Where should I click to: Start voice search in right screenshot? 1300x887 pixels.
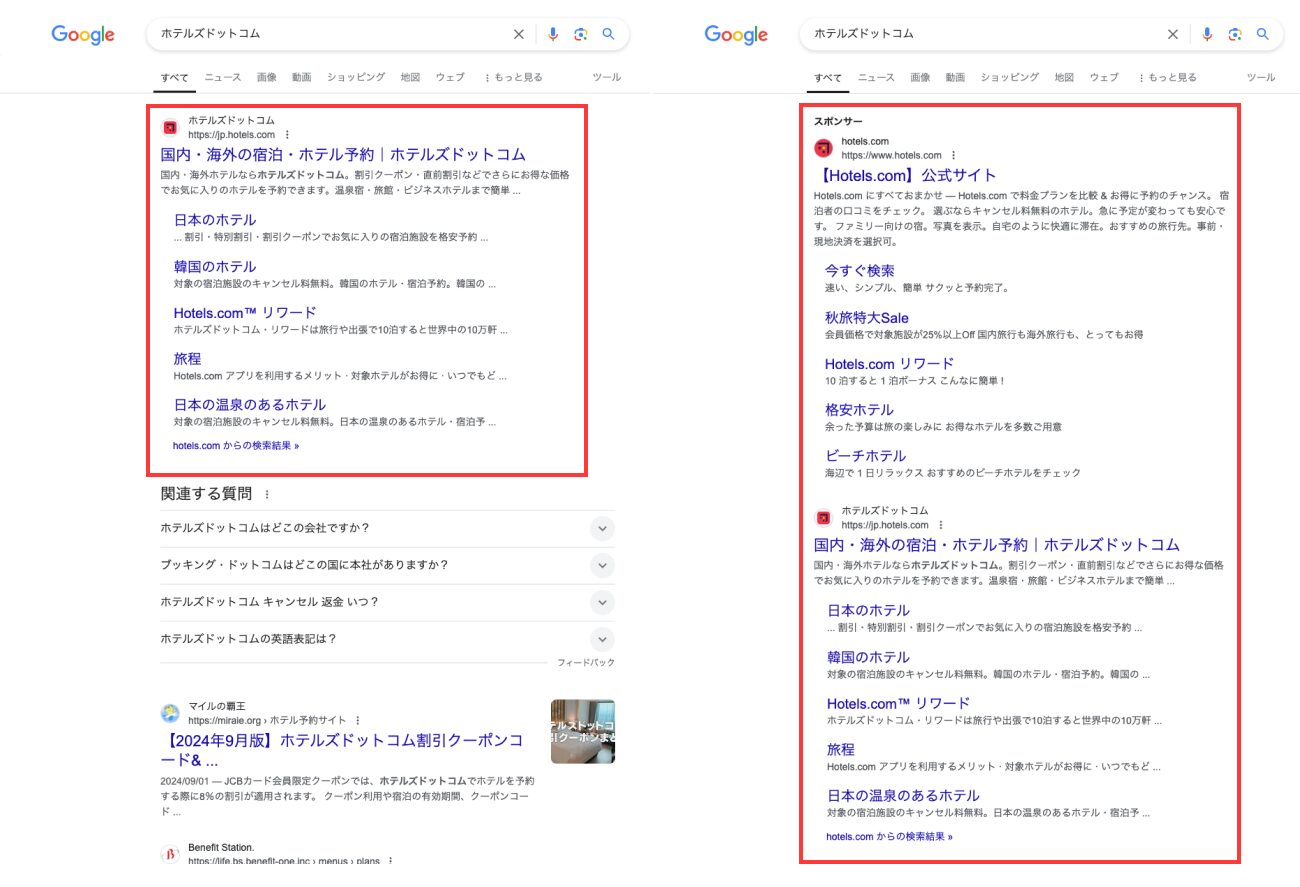coord(1207,34)
